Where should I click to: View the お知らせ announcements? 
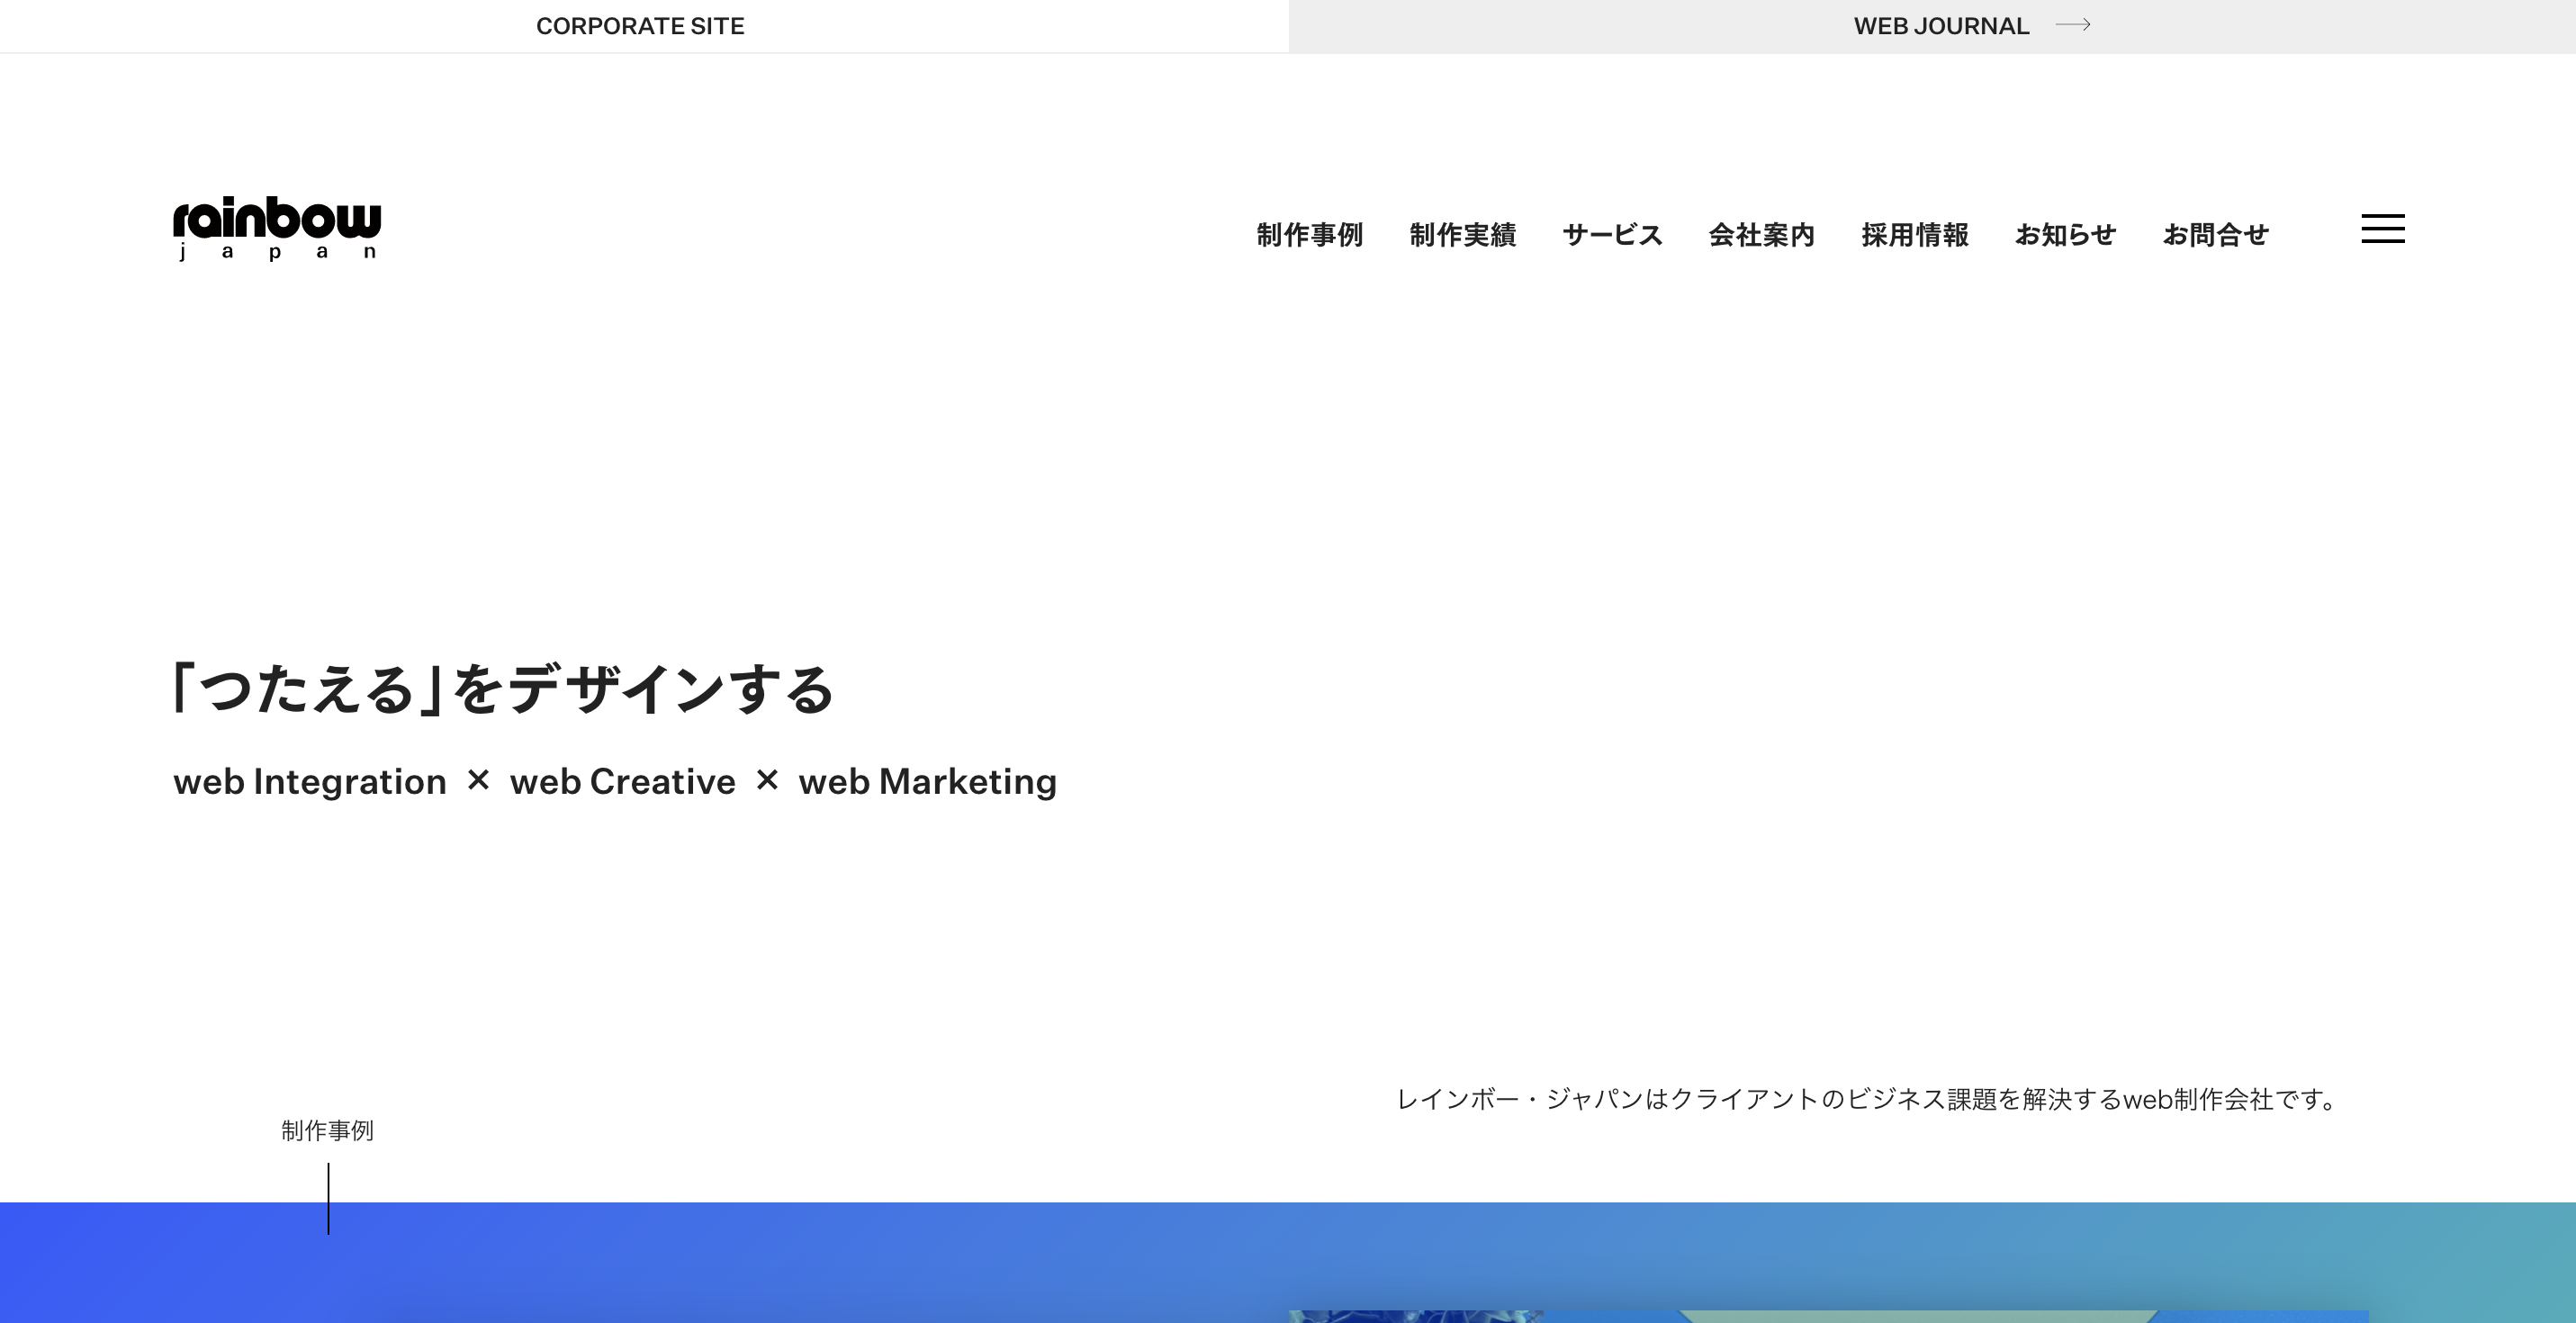[x=2065, y=234]
